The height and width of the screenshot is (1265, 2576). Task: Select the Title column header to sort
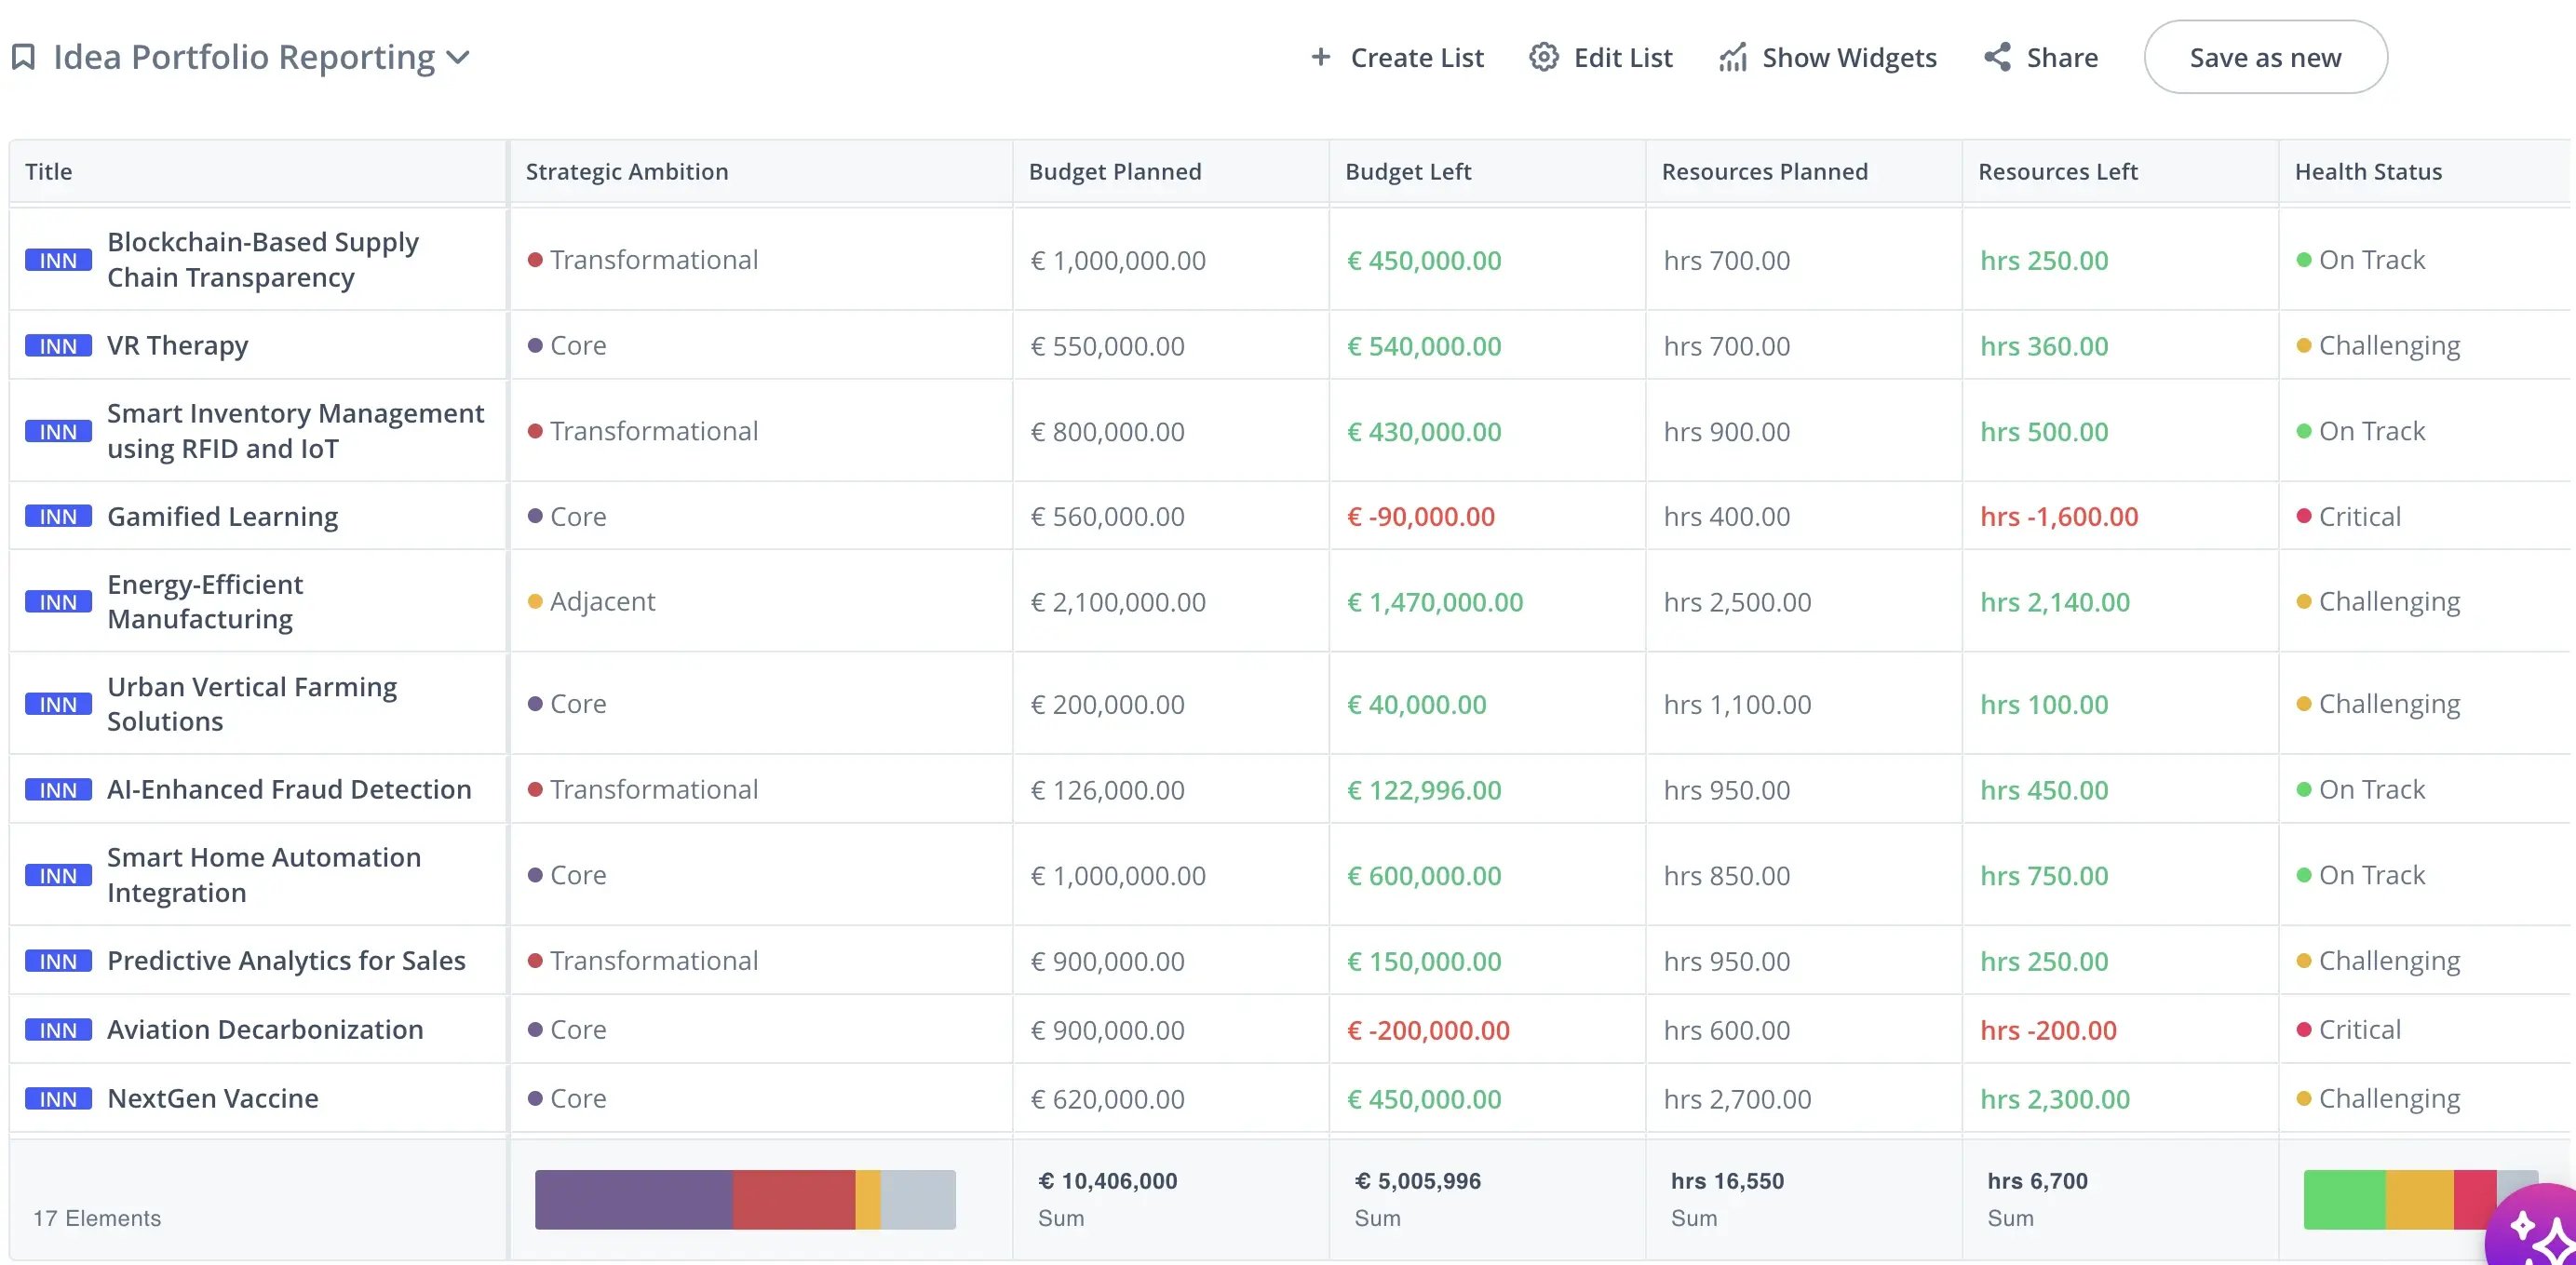(47, 169)
